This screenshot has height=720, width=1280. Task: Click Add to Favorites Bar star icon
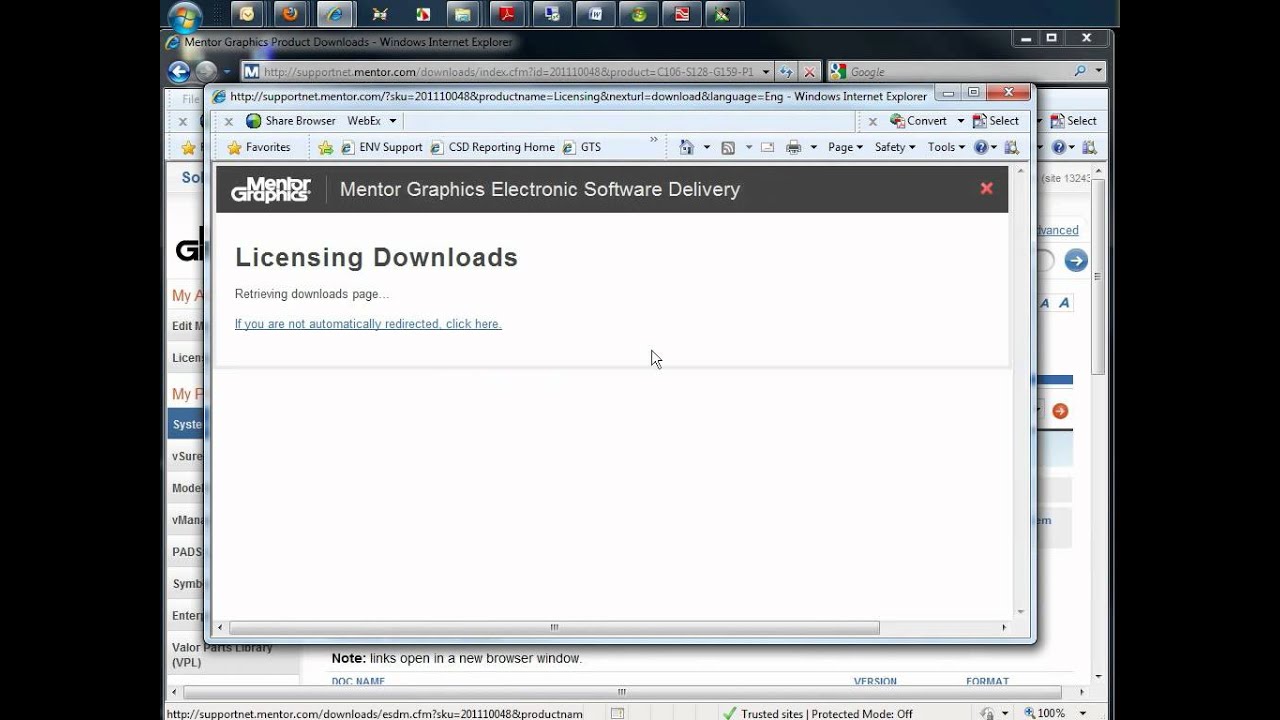point(325,147)
